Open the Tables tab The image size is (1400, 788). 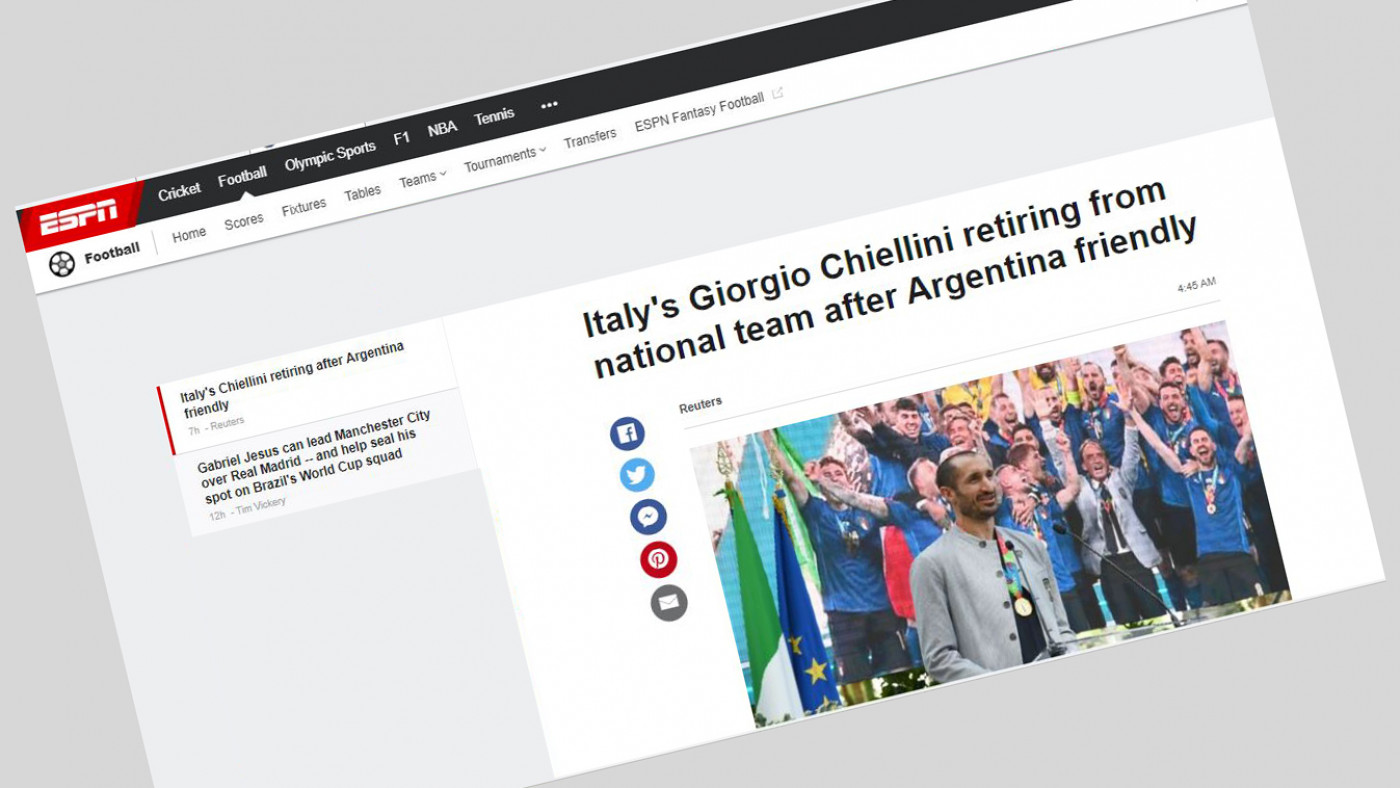[x=363, y=193]
